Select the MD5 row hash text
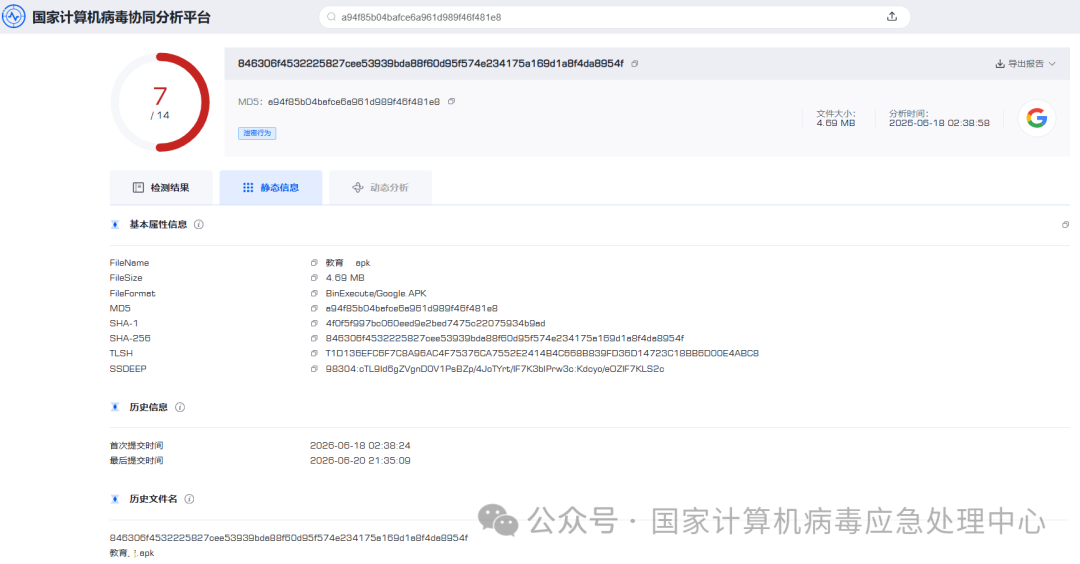 pyautogui.click(x=411, y=309)
